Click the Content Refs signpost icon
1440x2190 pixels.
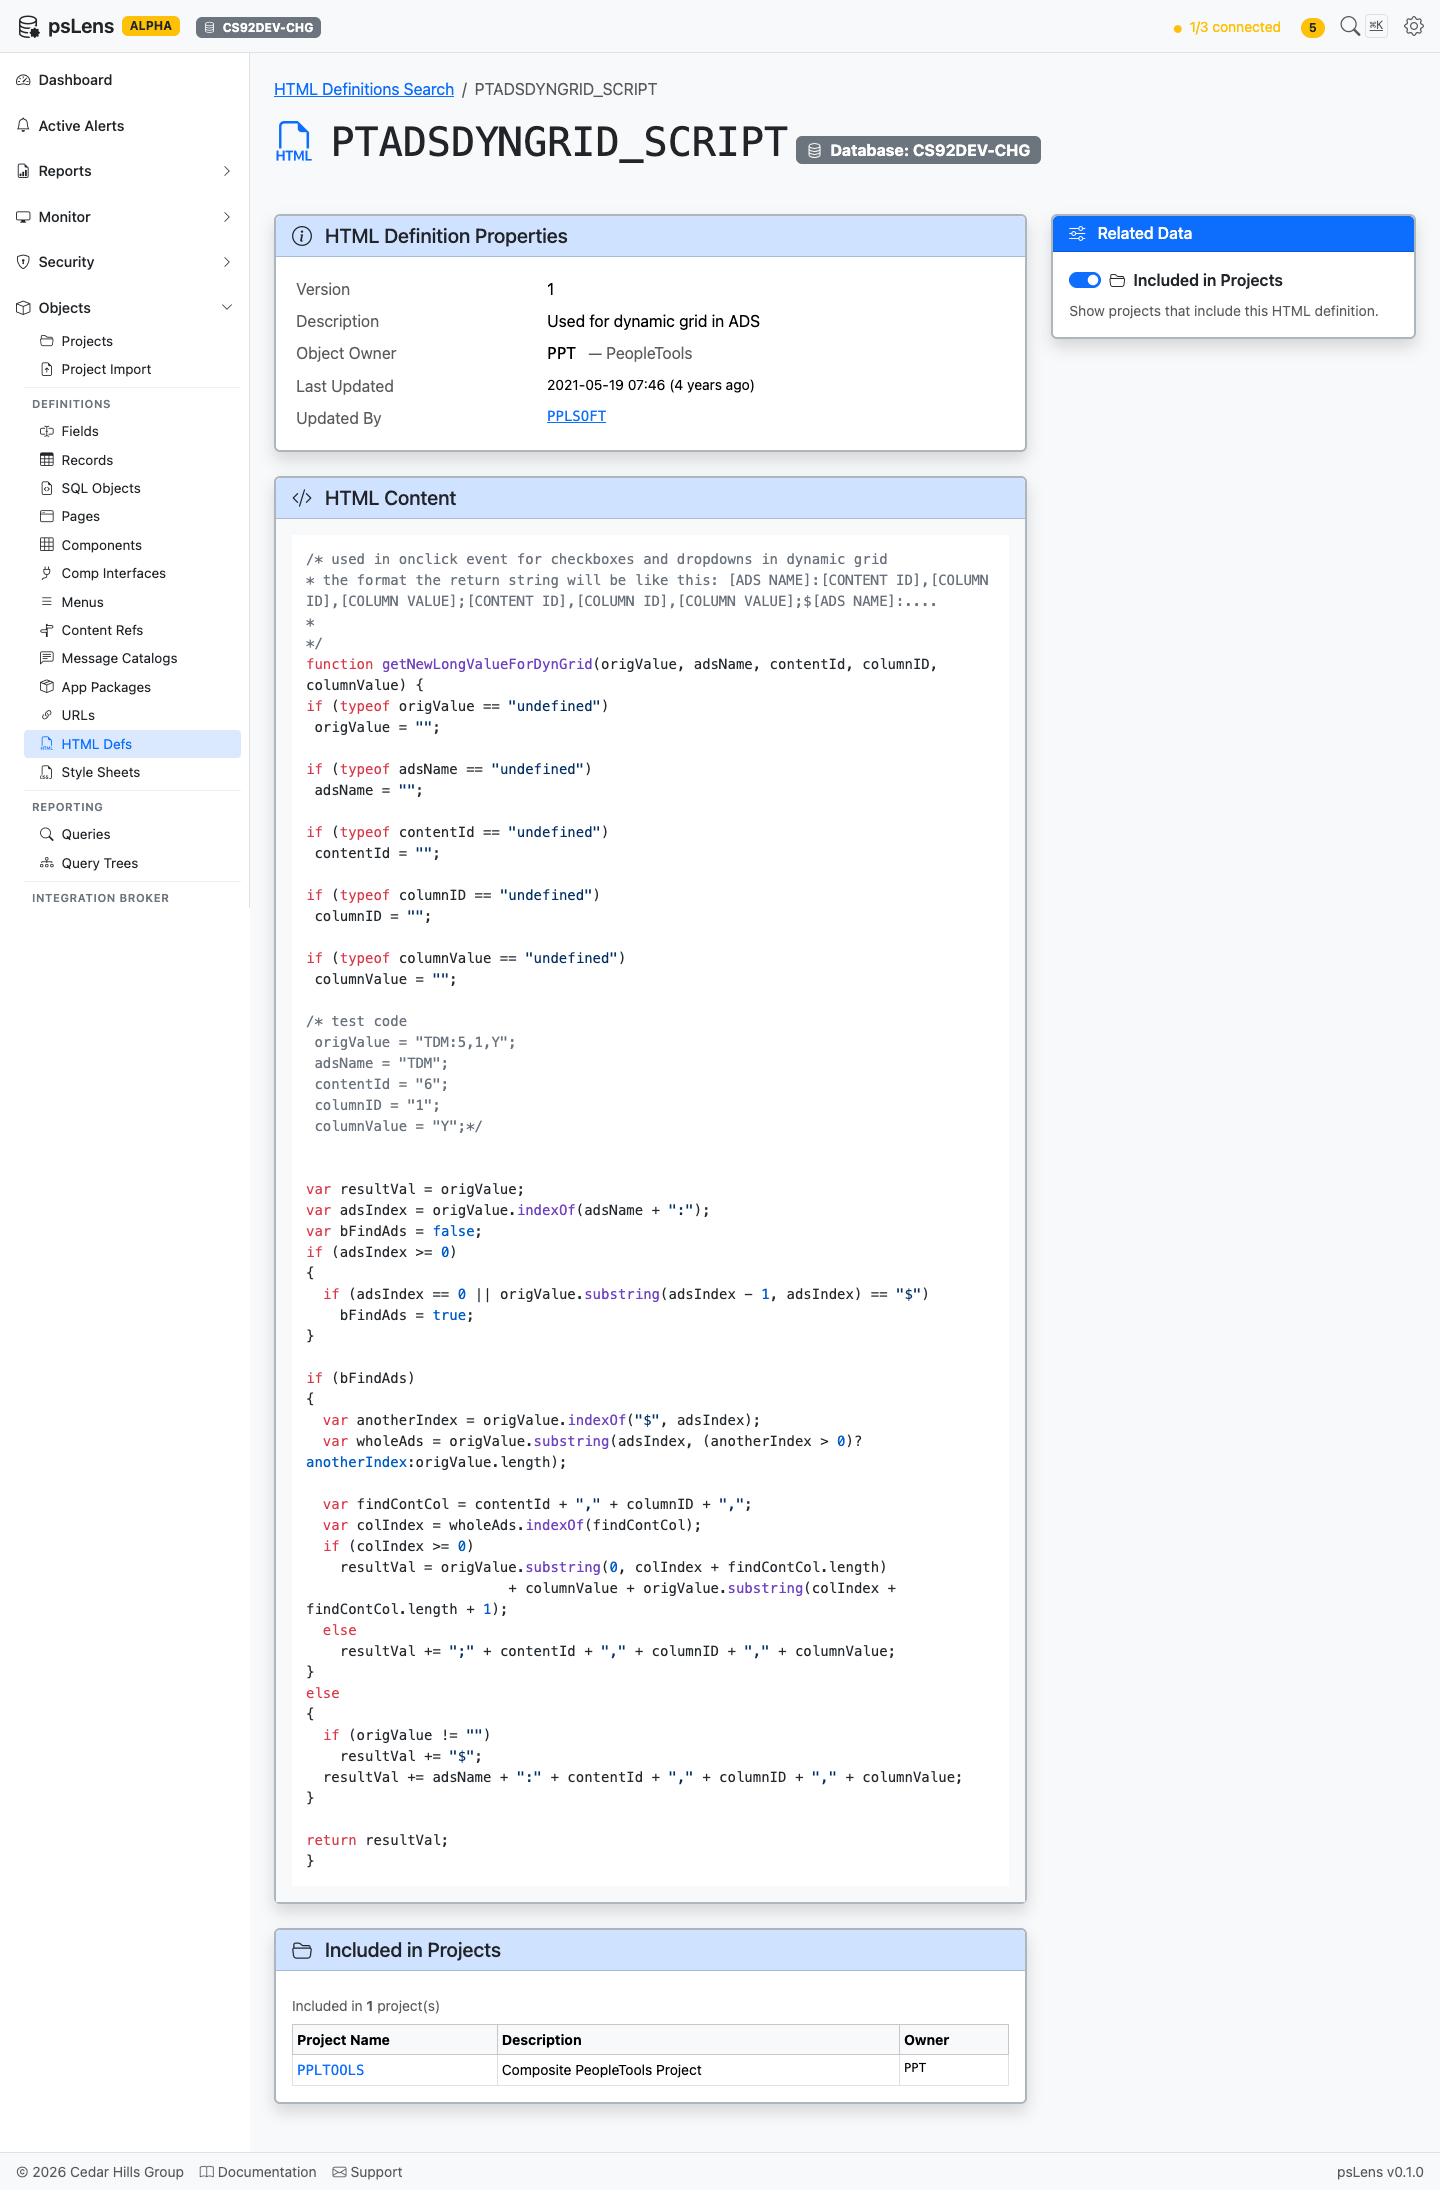point(46,630)
